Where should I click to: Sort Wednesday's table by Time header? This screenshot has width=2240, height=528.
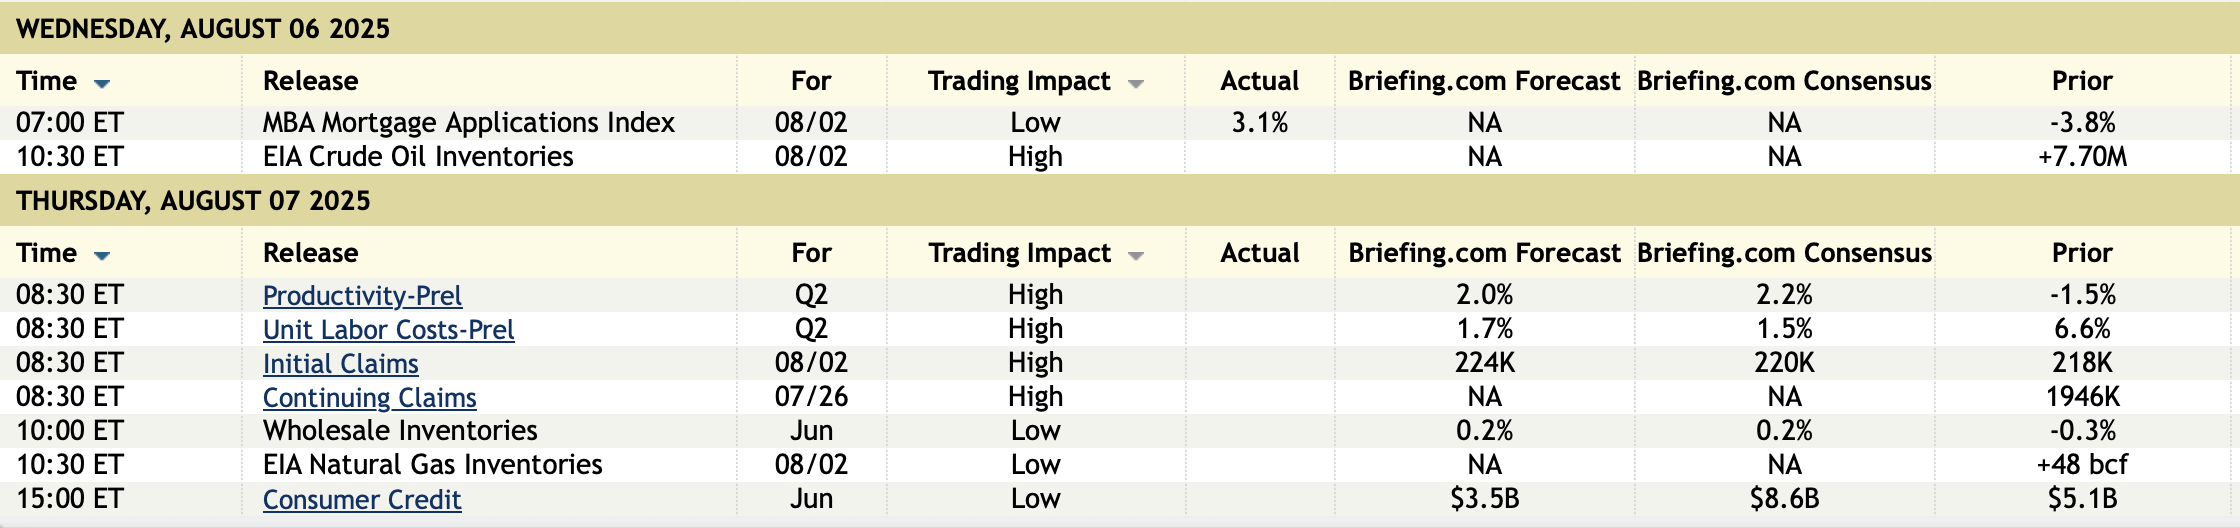[47, 81]
